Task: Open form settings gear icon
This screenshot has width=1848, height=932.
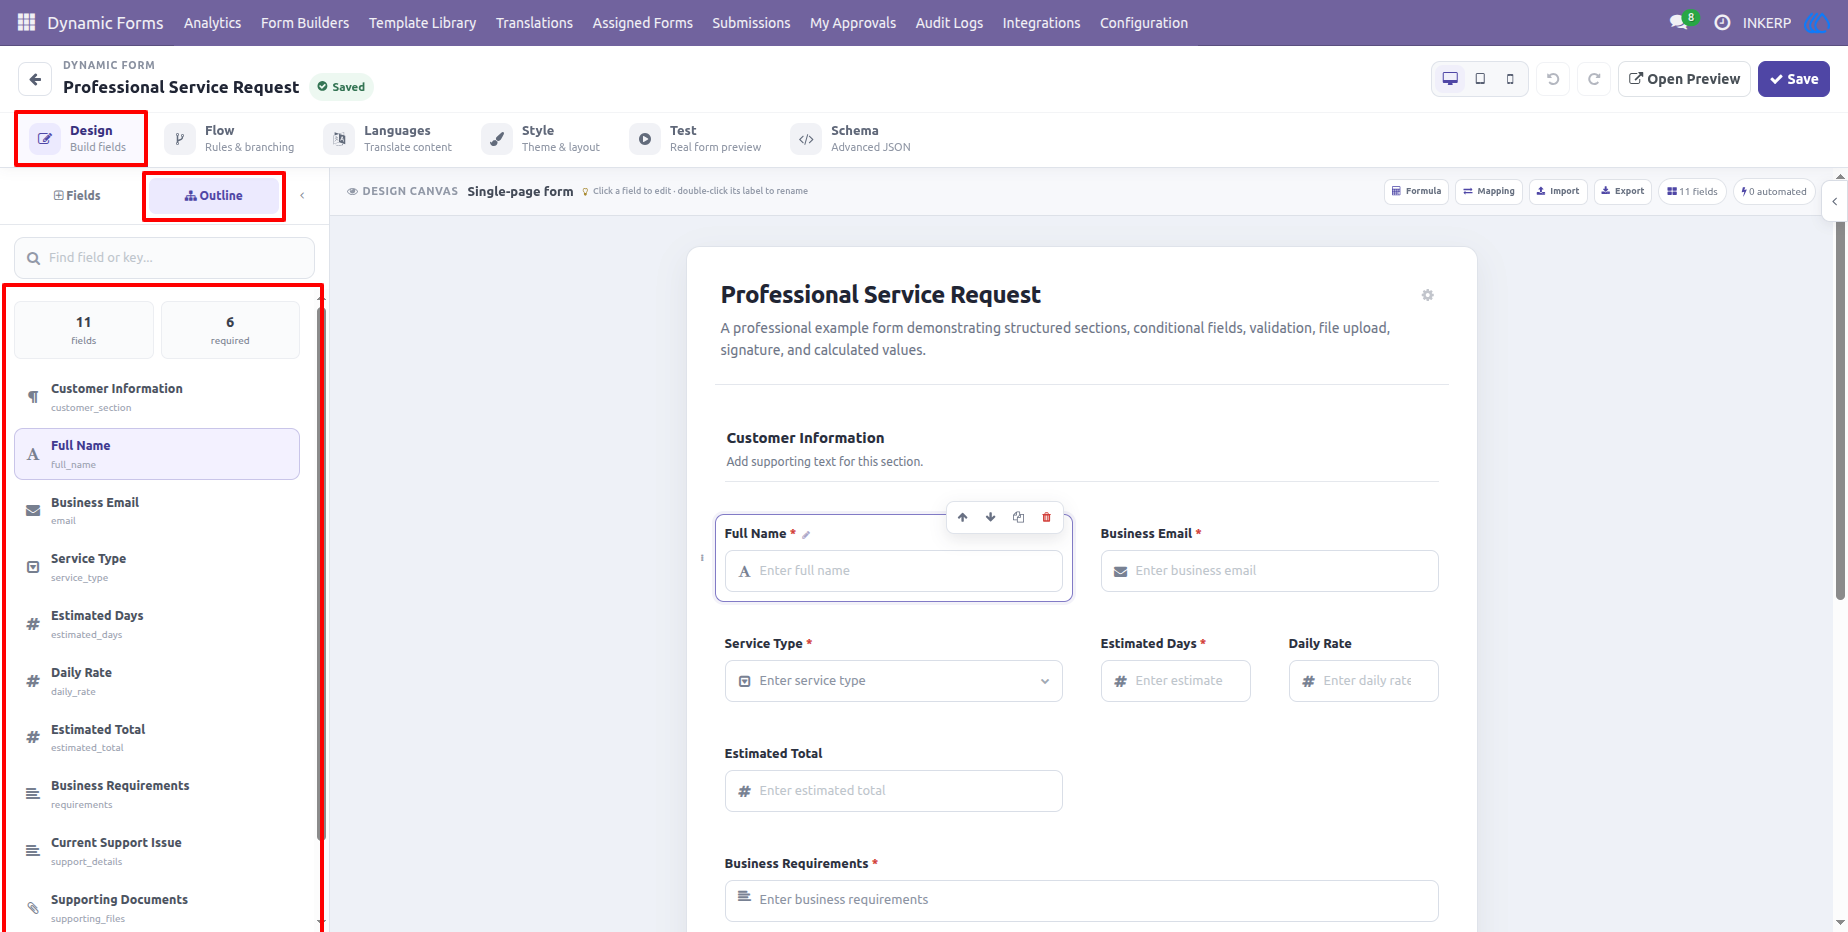Action: click(1427, 295)
